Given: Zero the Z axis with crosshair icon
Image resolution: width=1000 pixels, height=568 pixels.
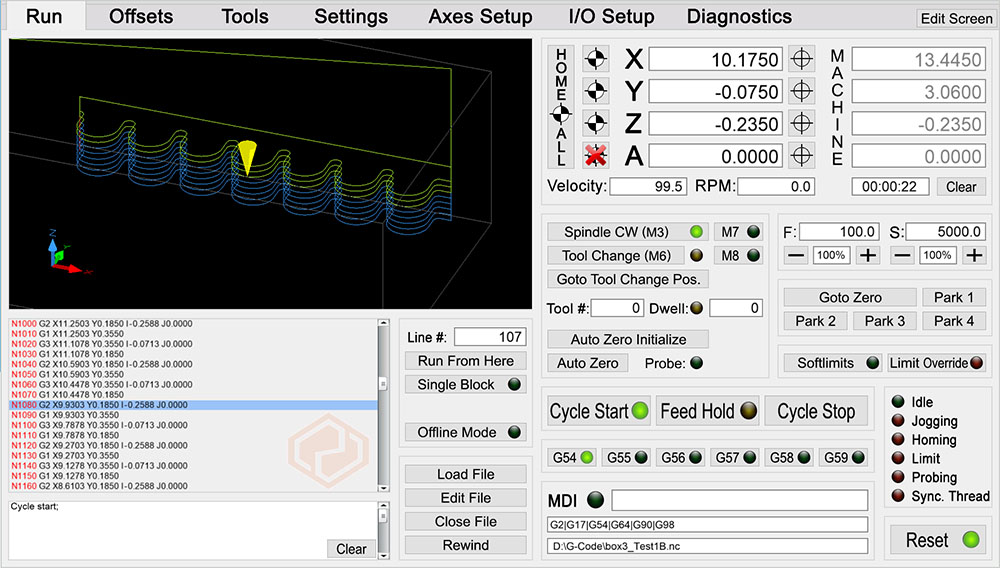Looking at the screenshot, I should (801, 124).
